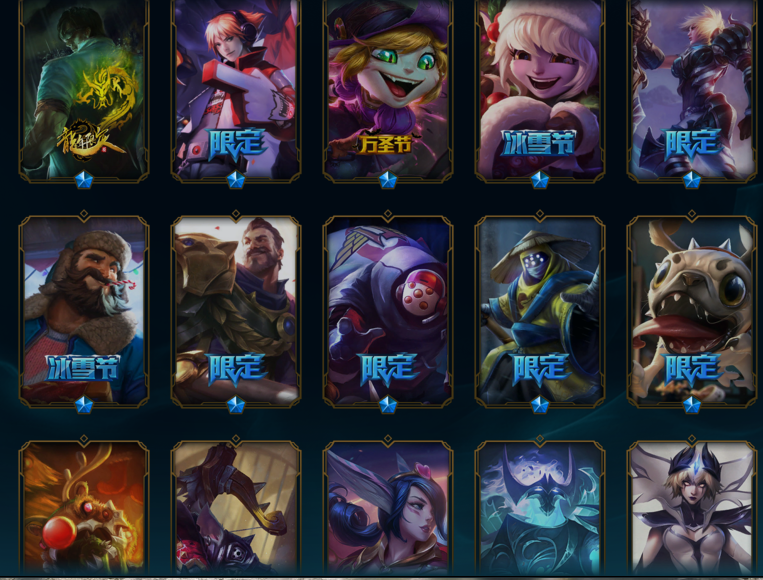Select the crossbow rat skin card
Viewport: 763px width, 580px height.
click(236, 508)
